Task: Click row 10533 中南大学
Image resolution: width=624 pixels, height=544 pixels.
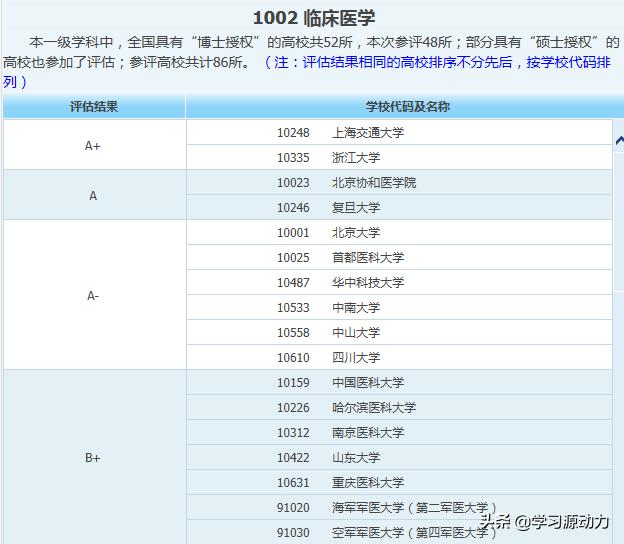Action: (x=399, y=308)
